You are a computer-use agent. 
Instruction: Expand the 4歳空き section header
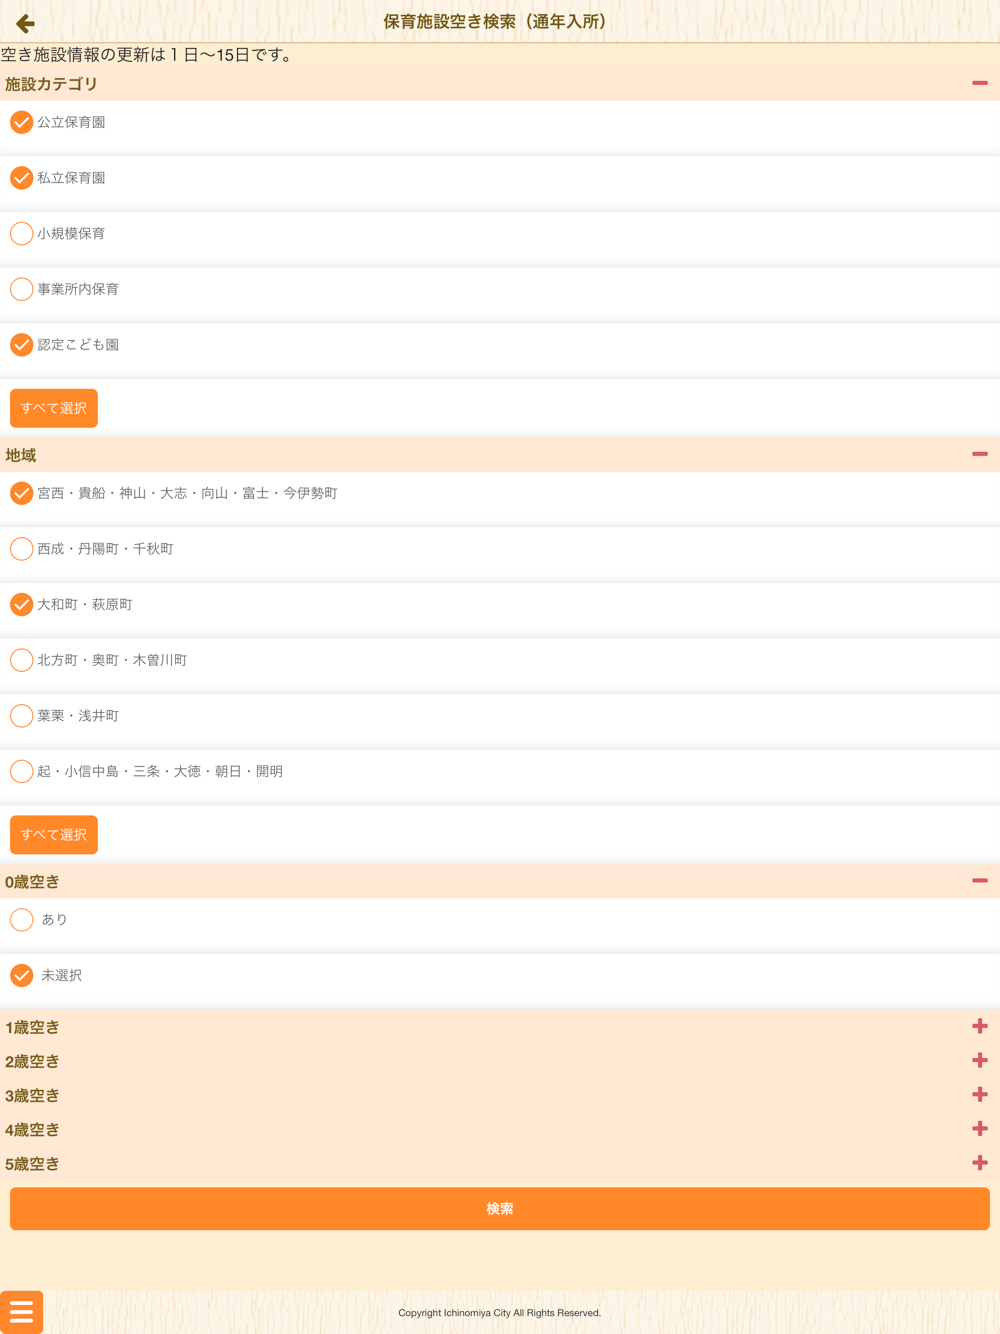pos(500,1129)
